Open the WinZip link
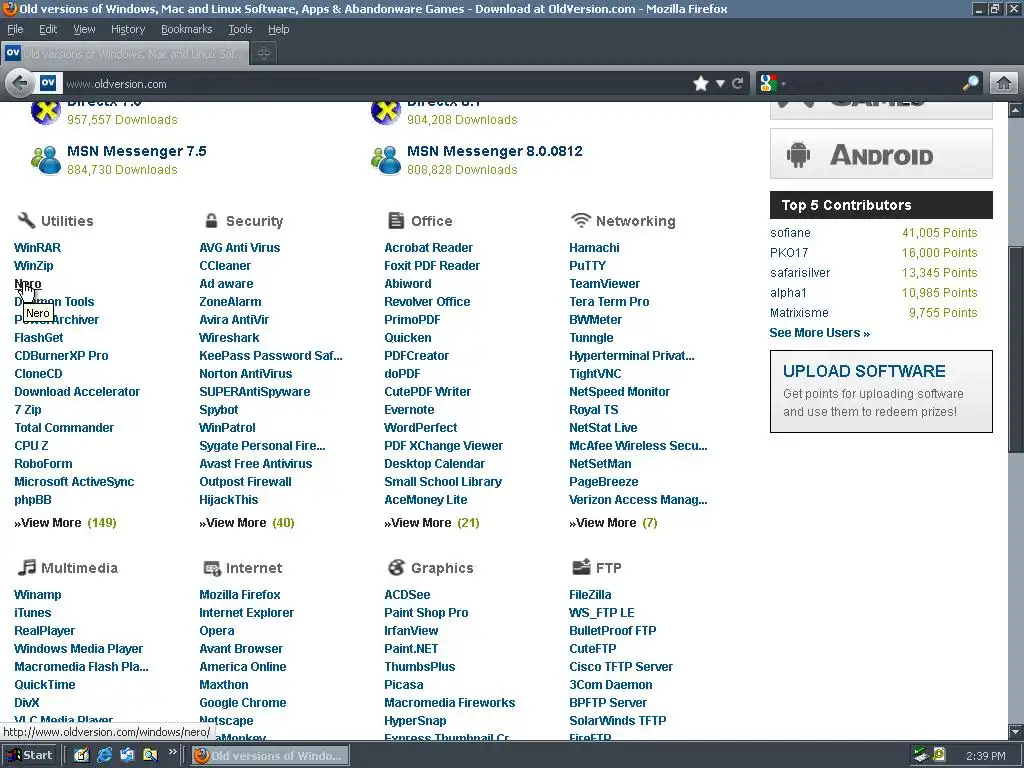 point(34,266)
